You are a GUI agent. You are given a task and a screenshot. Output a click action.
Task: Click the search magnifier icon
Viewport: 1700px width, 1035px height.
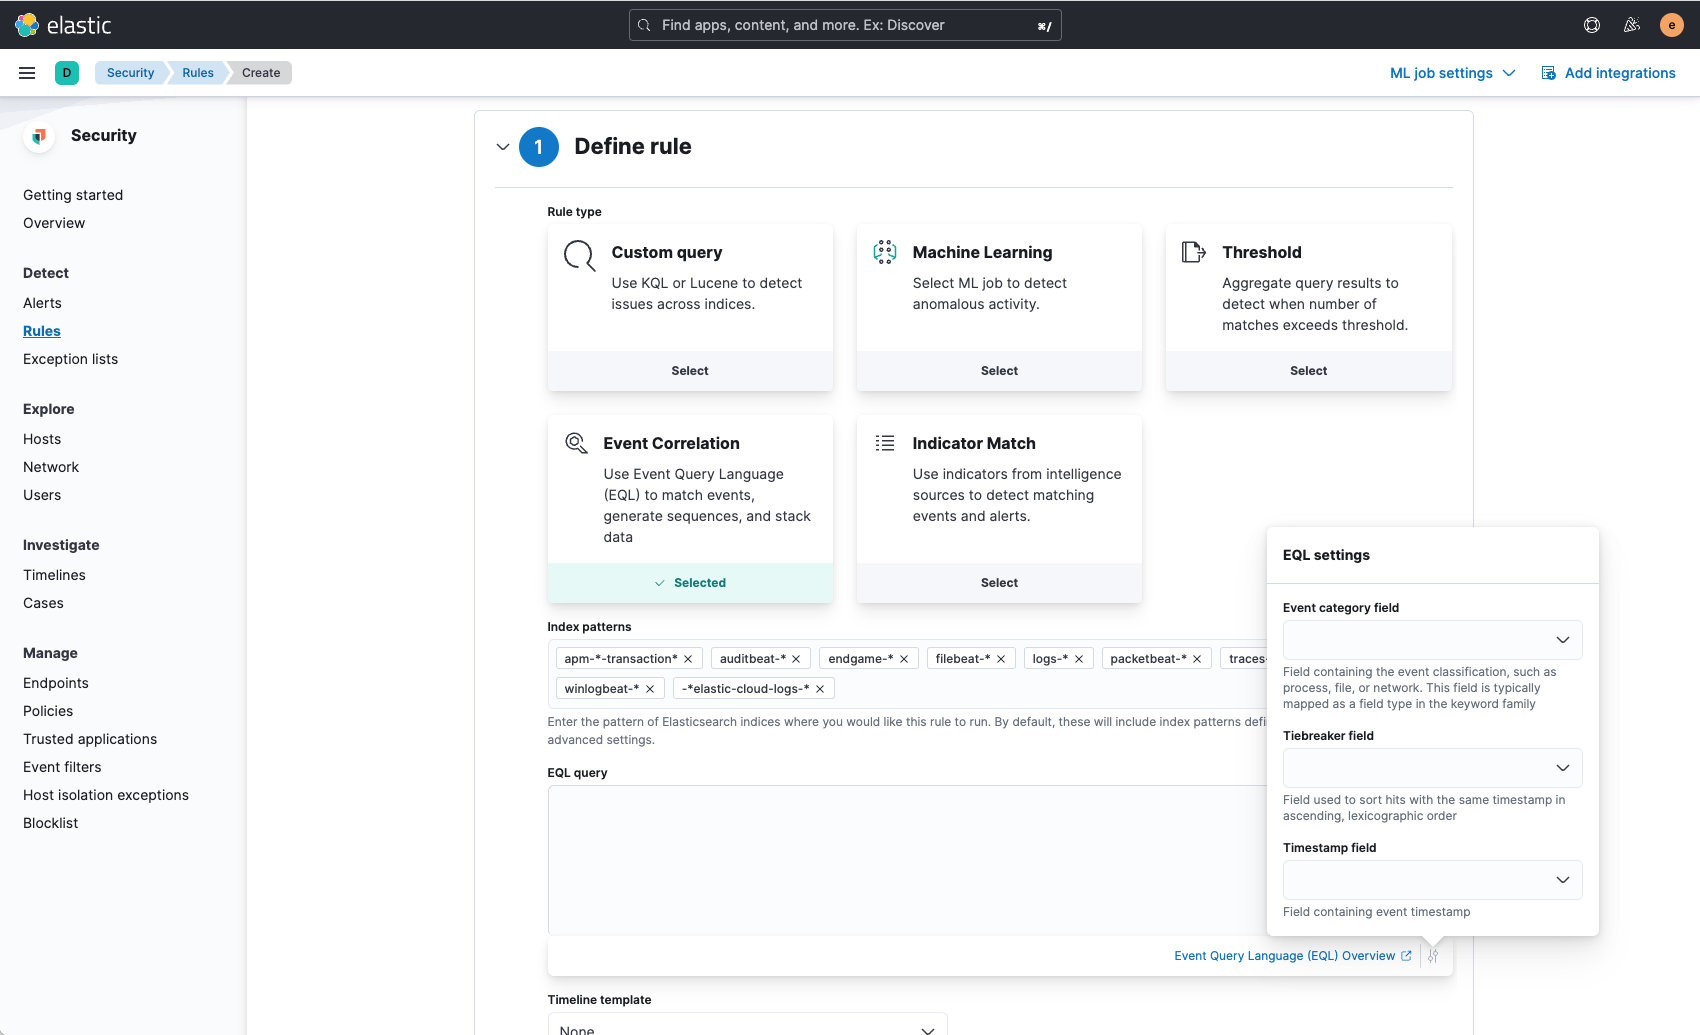coord(645,25)
